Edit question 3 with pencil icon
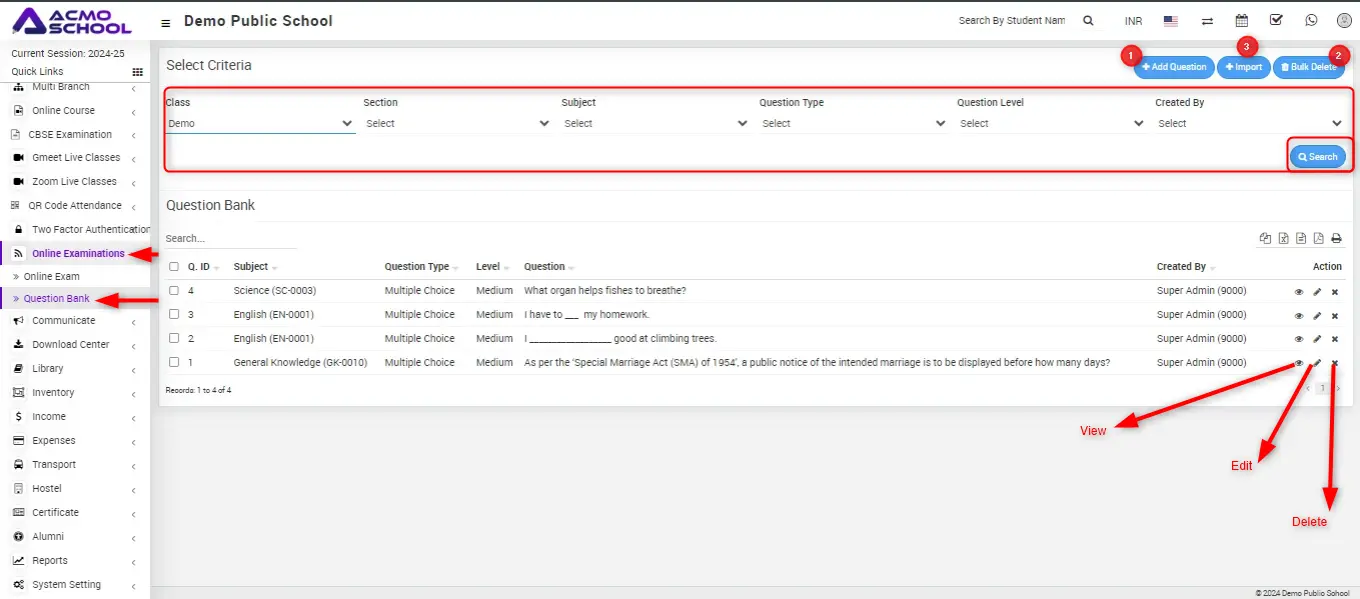1360x599 pixels. click(1317, 316)
